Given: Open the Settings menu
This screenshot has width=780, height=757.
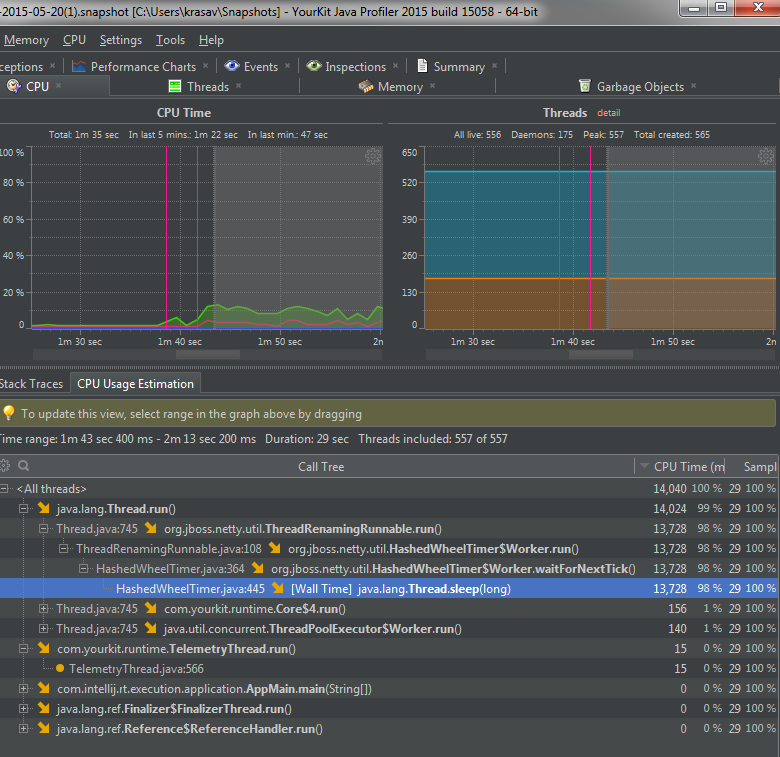Looking at the screenshot, I should point(121,40).
